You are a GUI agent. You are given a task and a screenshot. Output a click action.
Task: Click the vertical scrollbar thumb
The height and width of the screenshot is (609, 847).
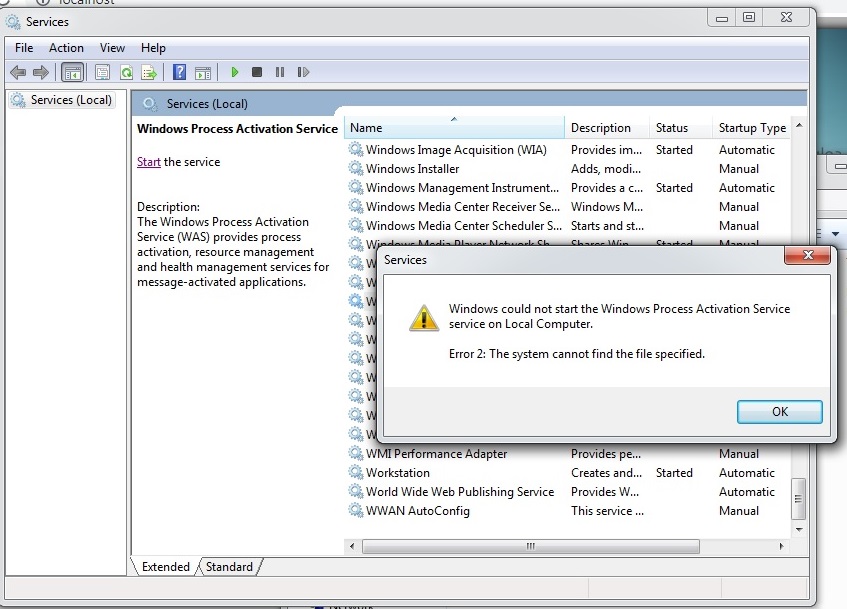point(798,499)
